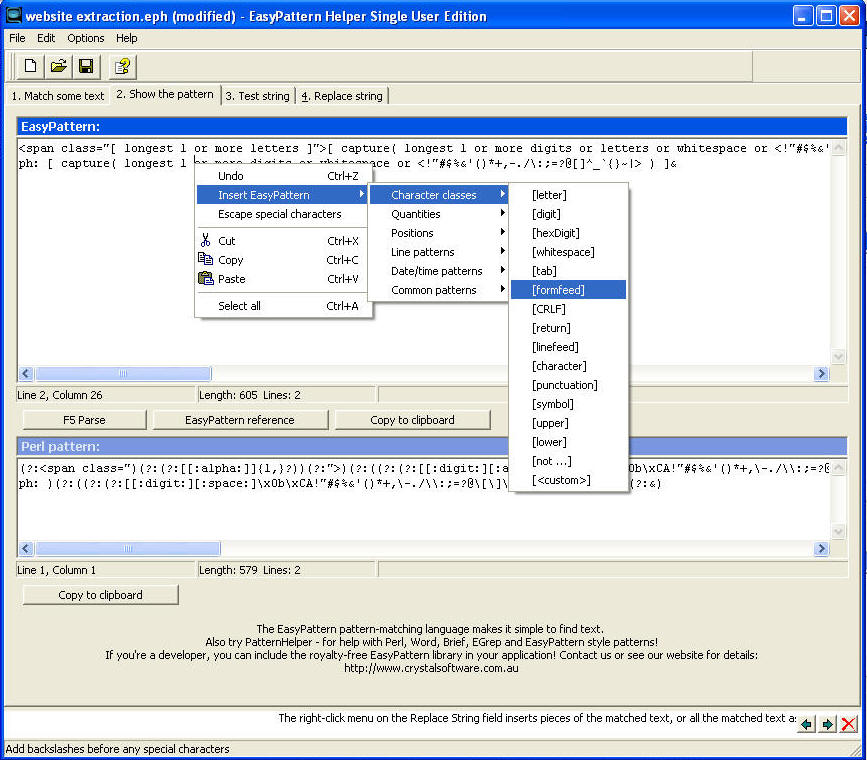Viewport: 867px width, 760px height.
Task: Click Perl pattern scrollbar right arrow
Action: click(821, 548)
